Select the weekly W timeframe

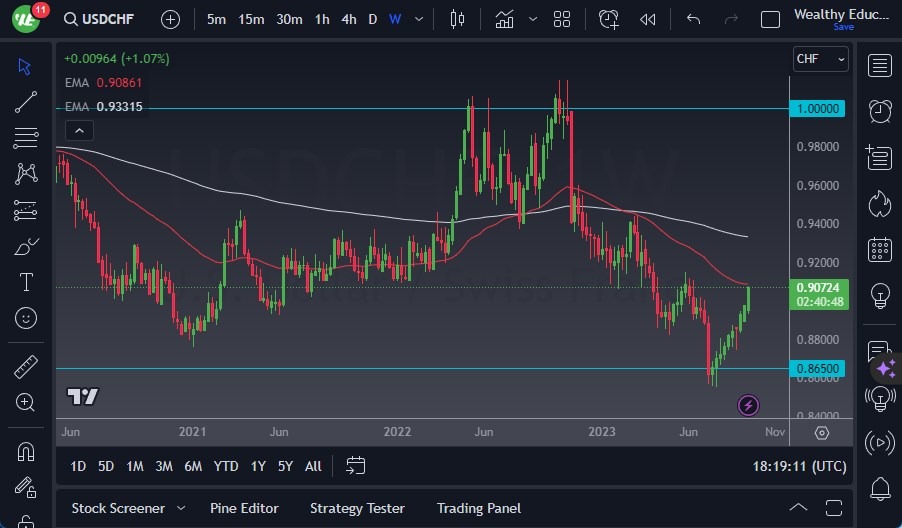click(395, 20)
